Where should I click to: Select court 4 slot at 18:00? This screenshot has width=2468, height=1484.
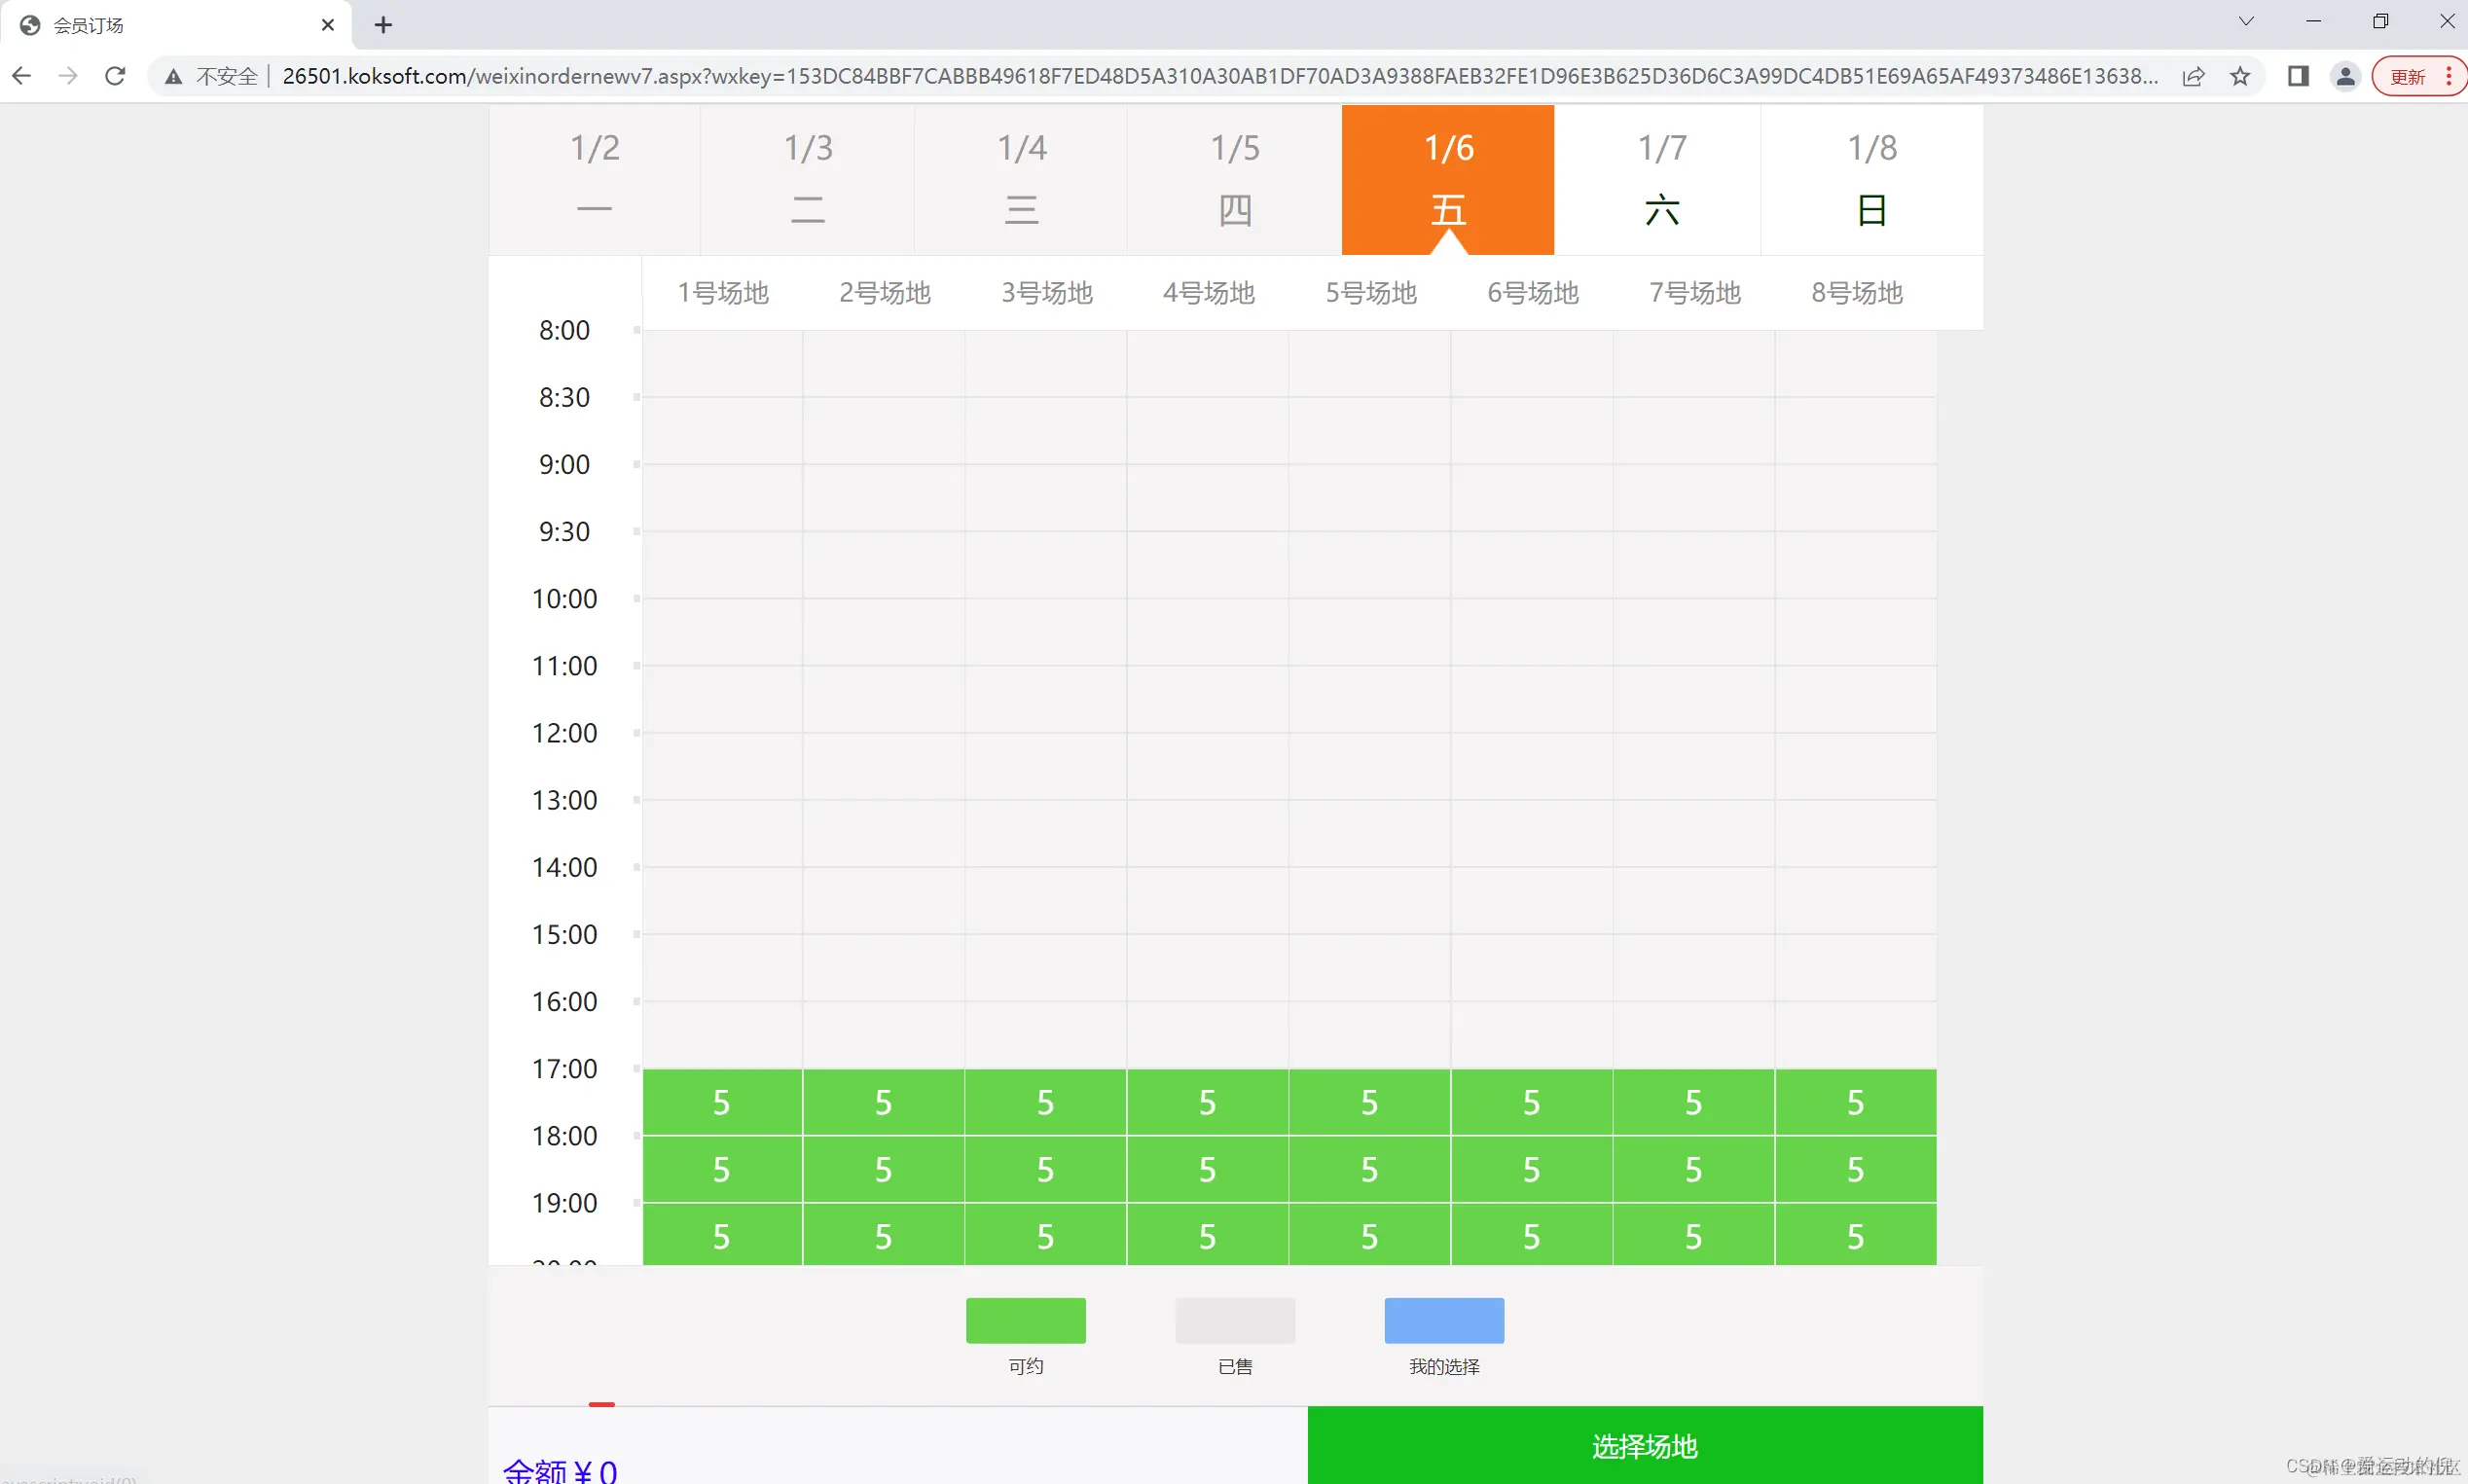coord(1207,1169)
